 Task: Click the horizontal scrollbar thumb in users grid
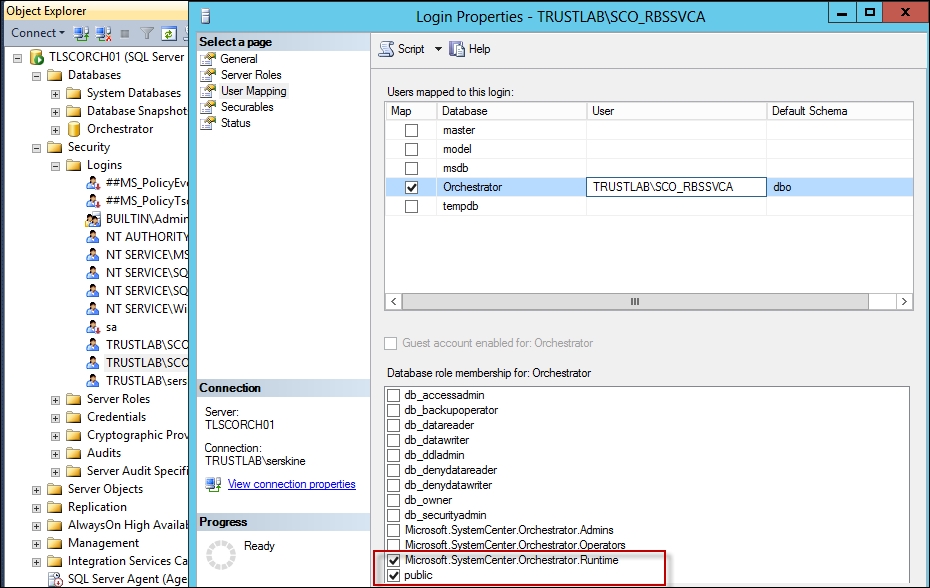tap(635, 301)
